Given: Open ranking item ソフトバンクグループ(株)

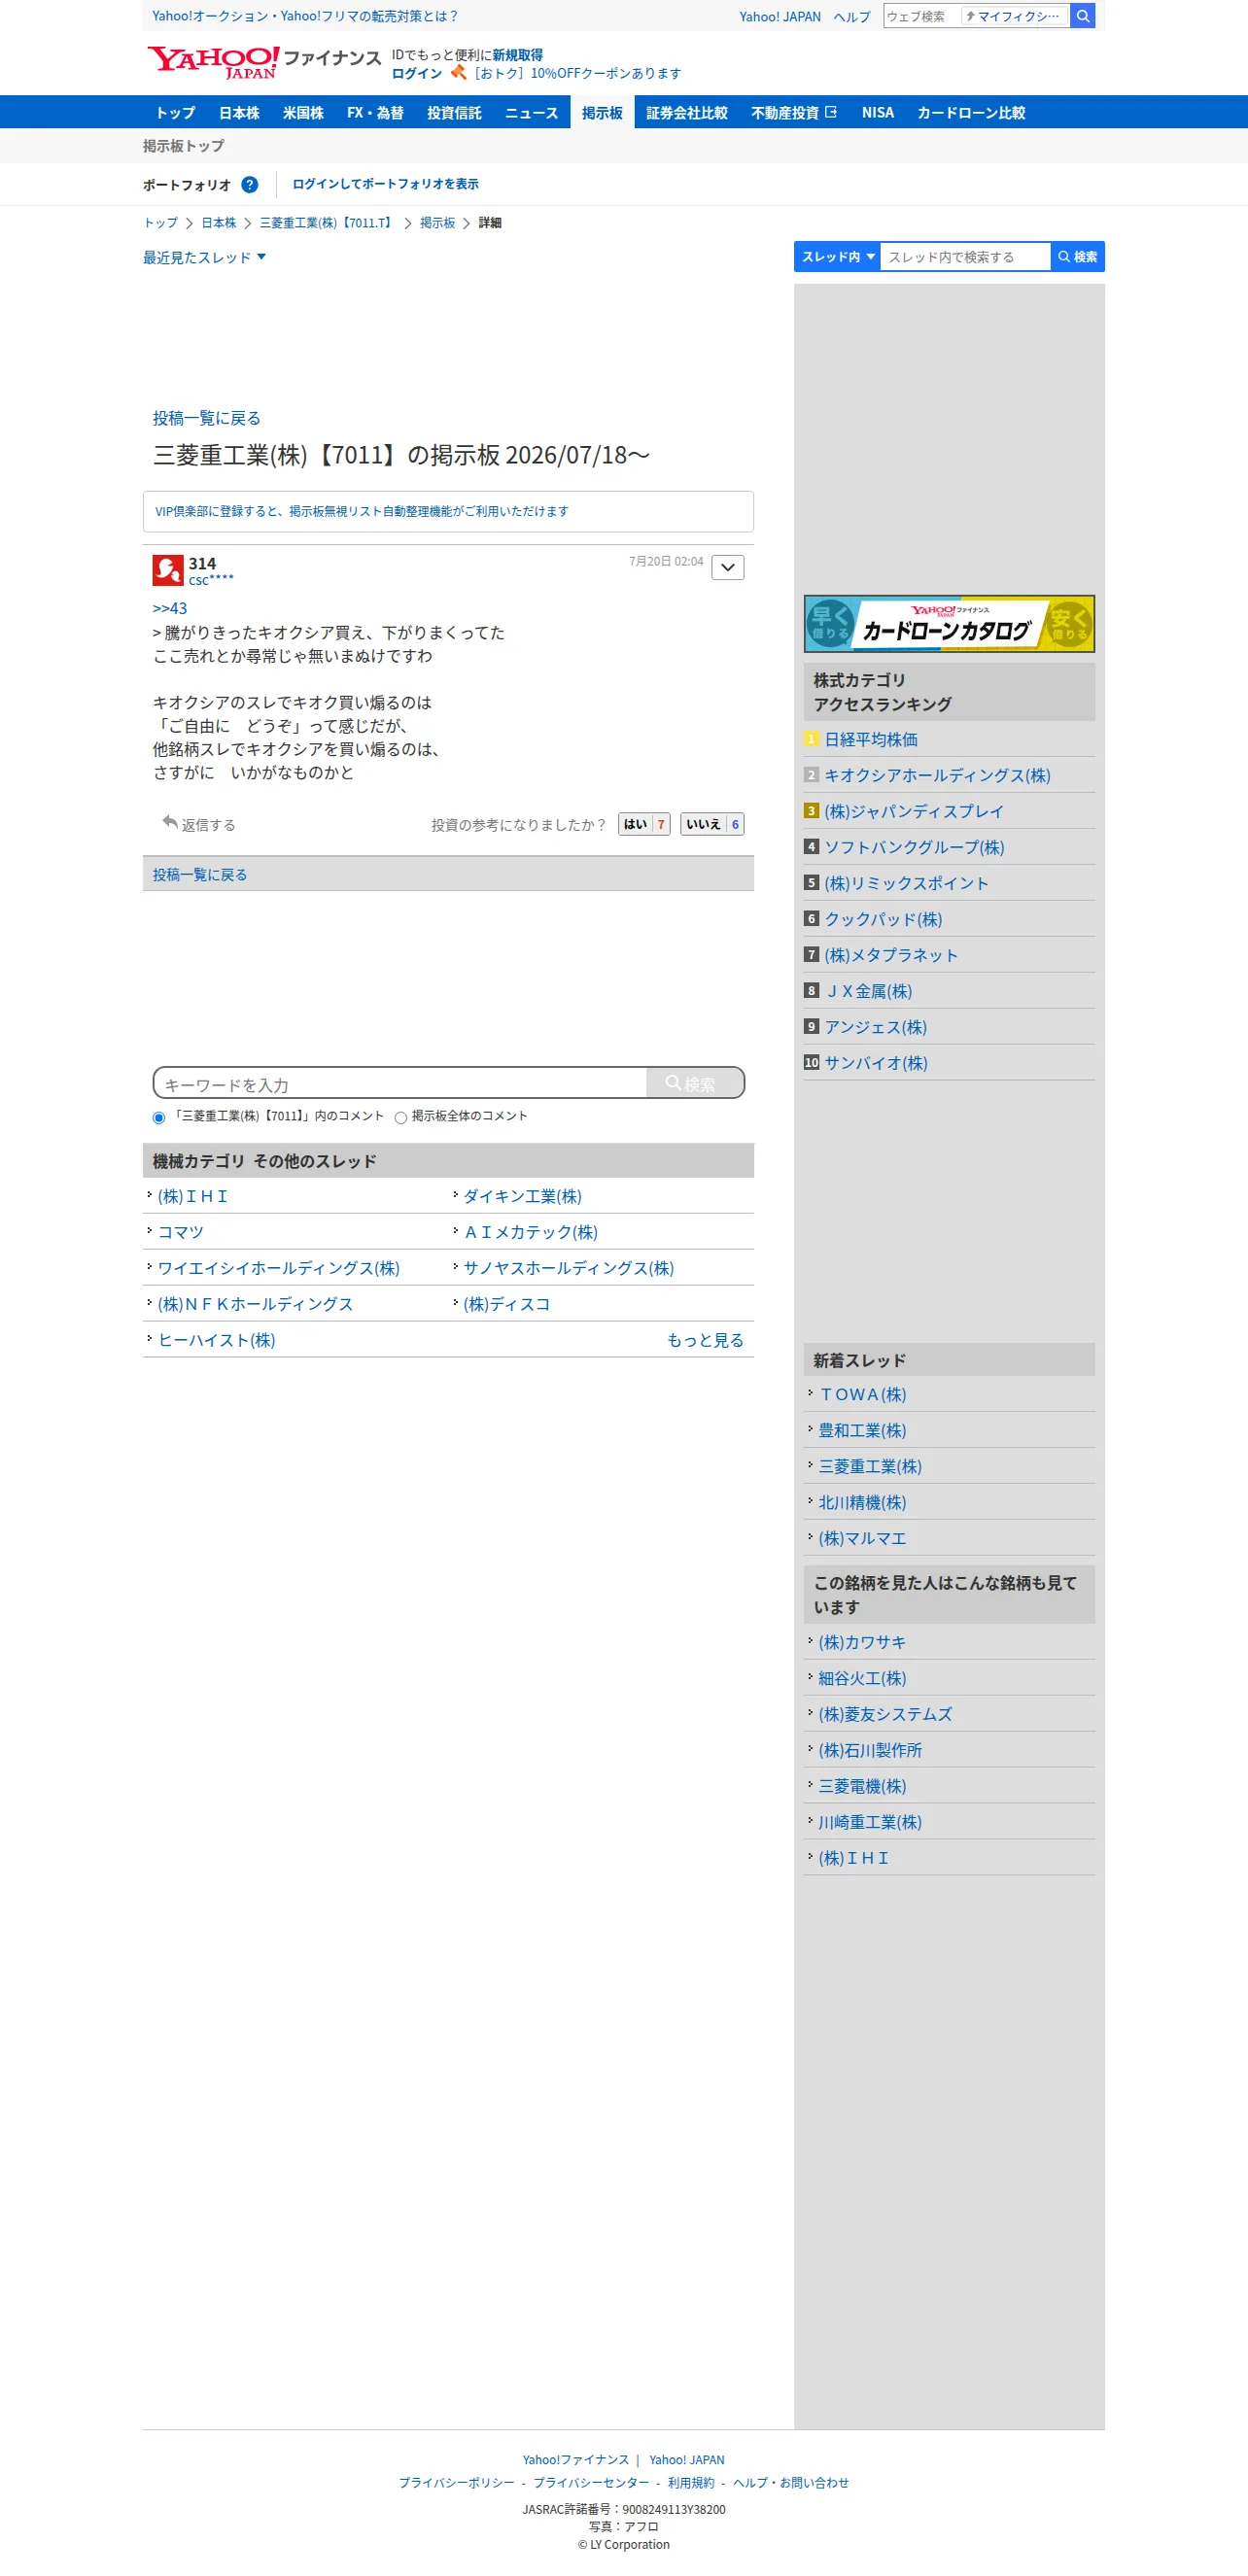Looking at the screenshot, I should pyautogui.click(x=914, y=848).
